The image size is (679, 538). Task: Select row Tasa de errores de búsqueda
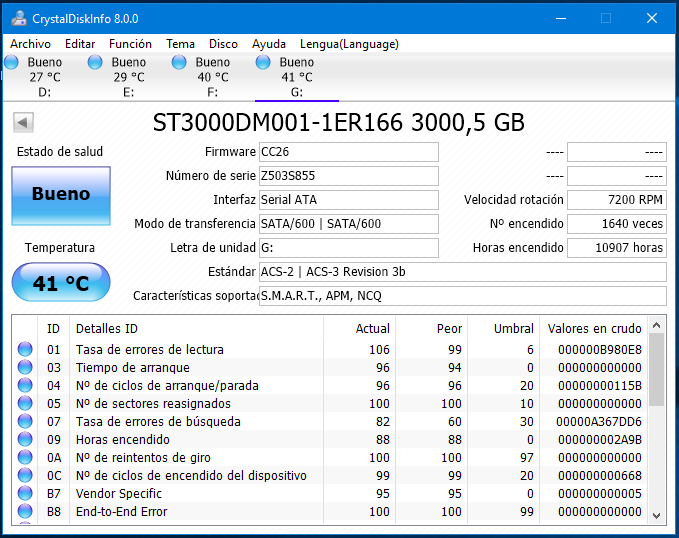(330, 421)
